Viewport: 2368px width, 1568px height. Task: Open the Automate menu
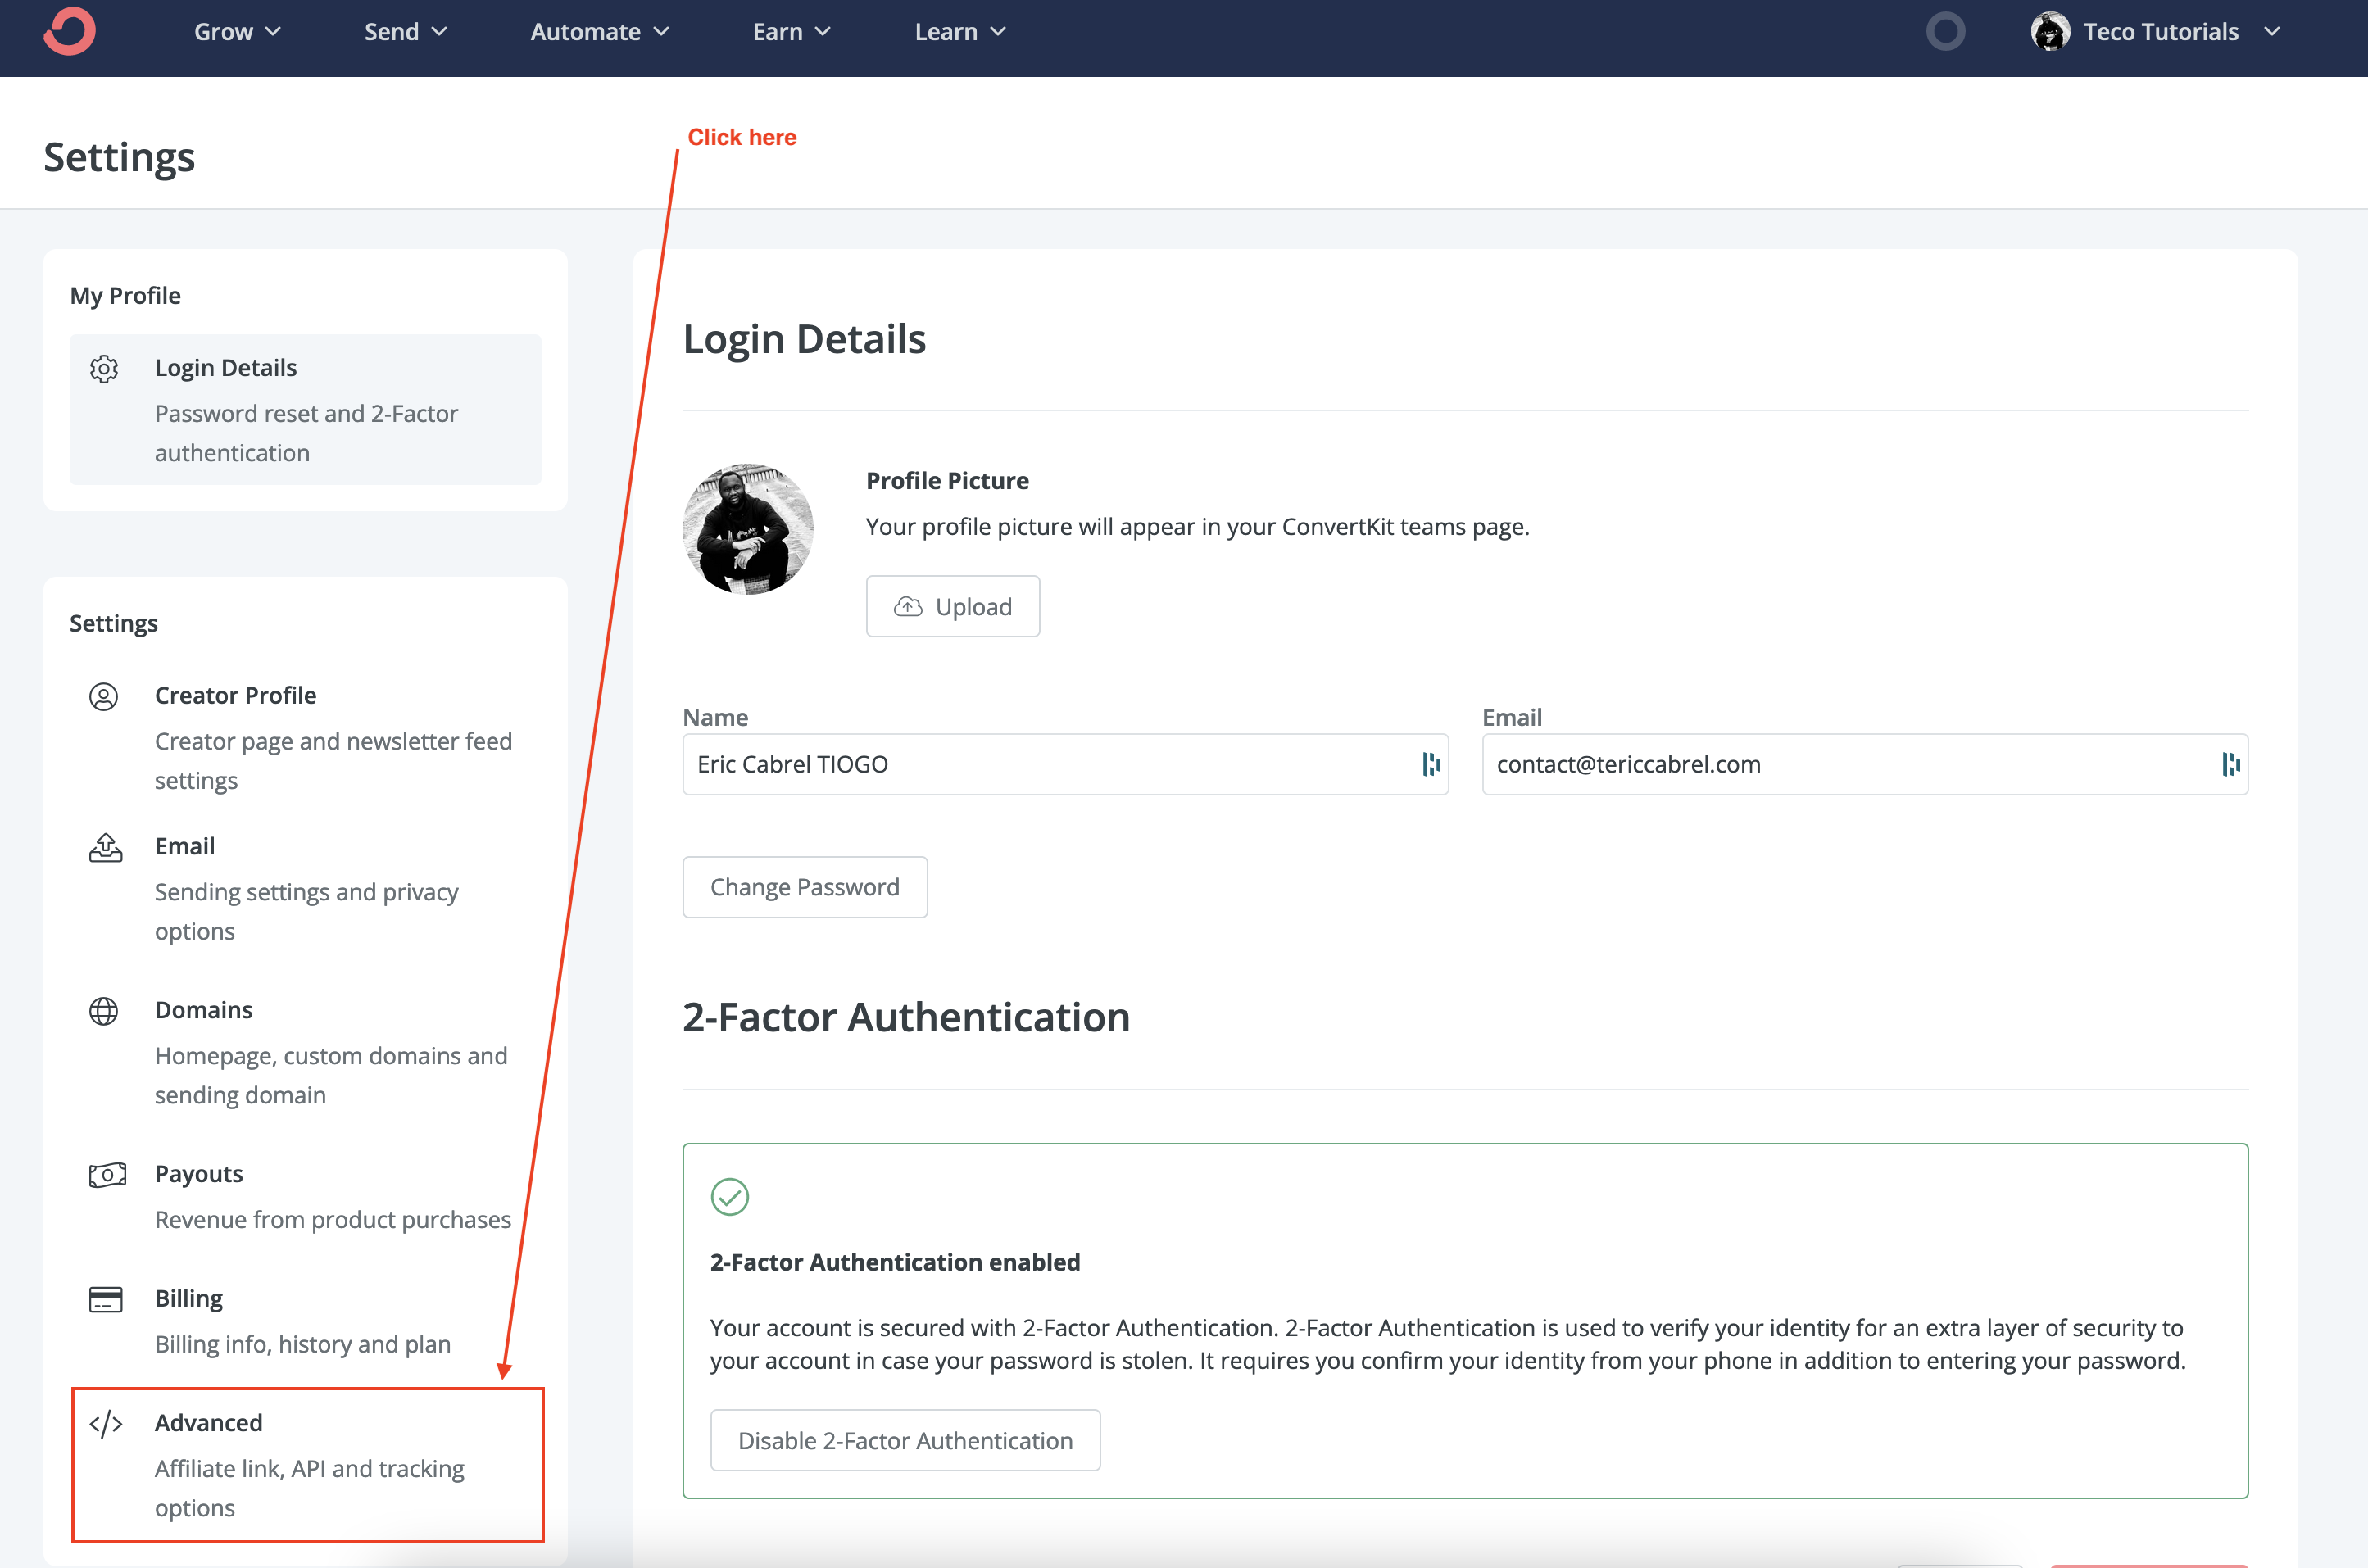coord(597,31)
